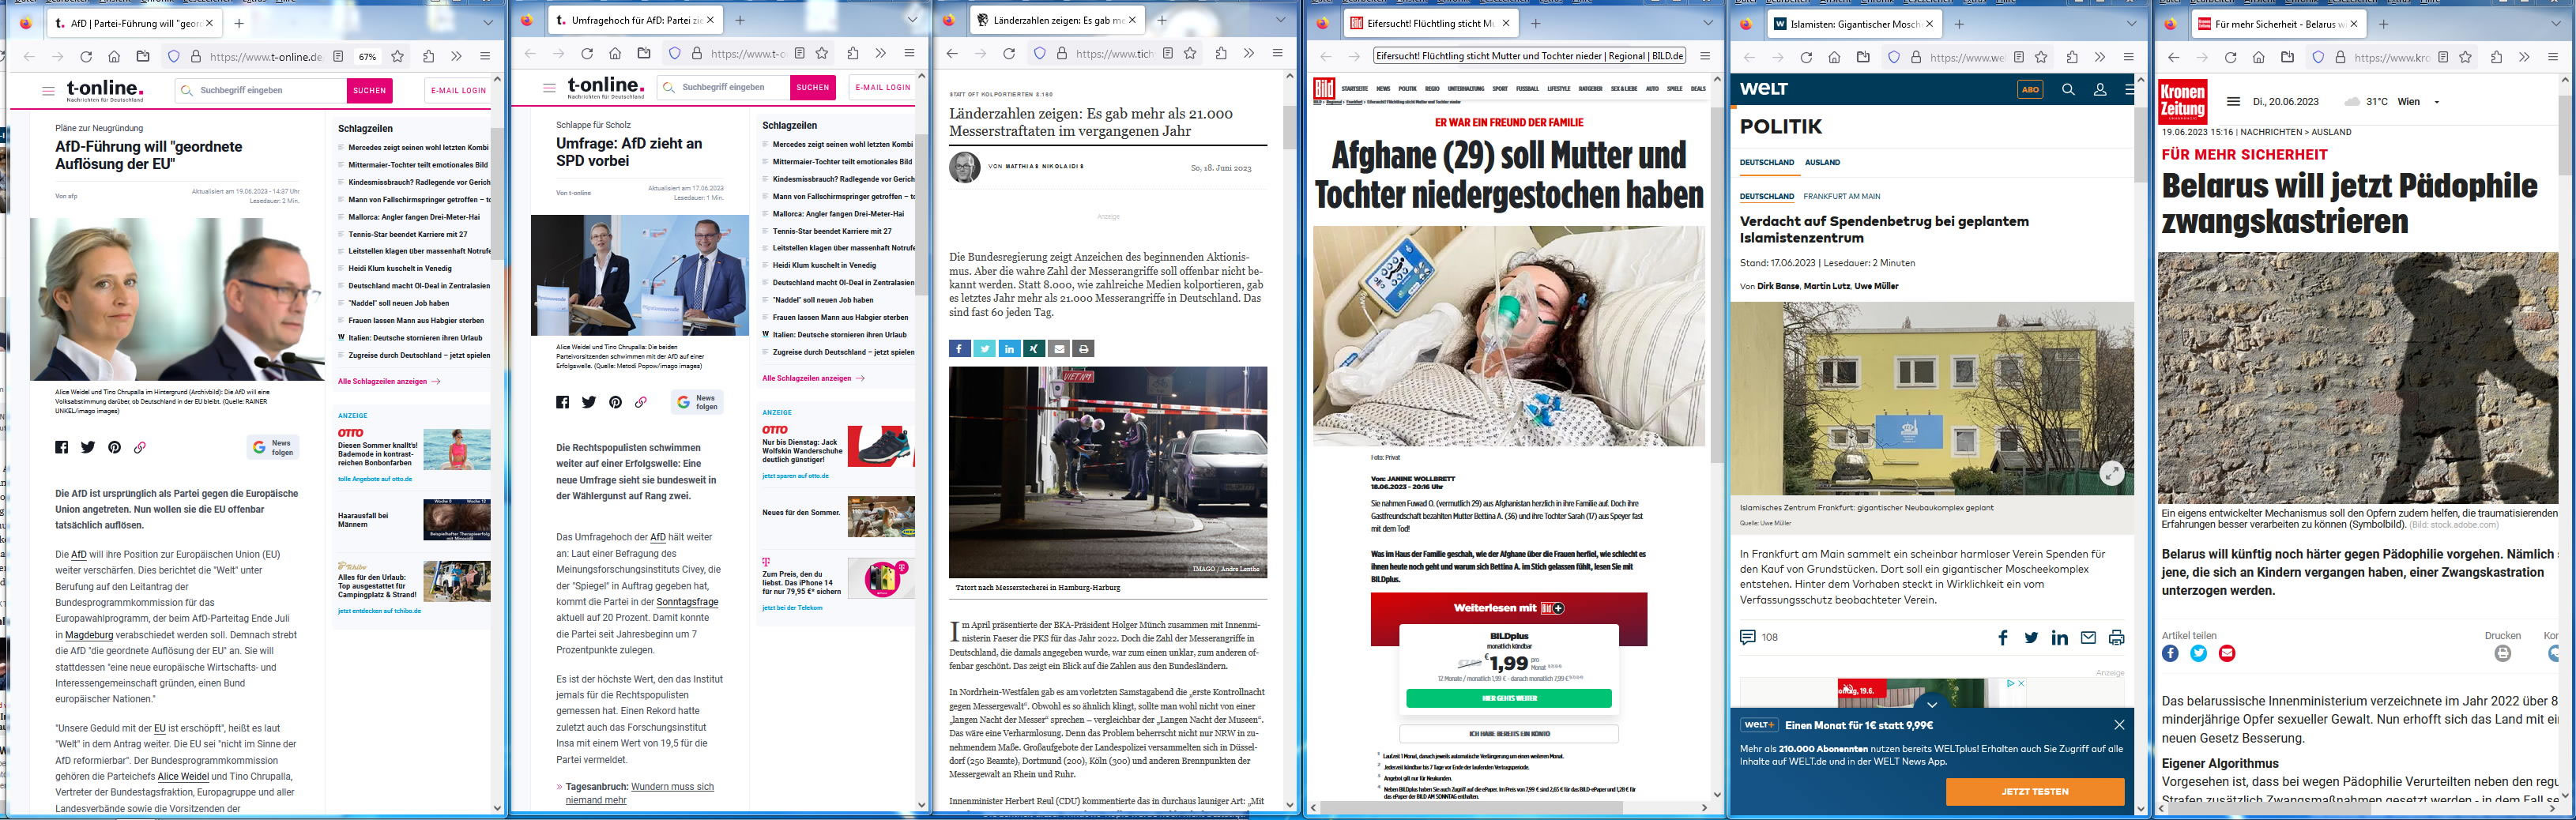The image size is (2576, 820).
Task: Show more tools overflow in Kronen Zeitung window
Action: pos(2525,57)
